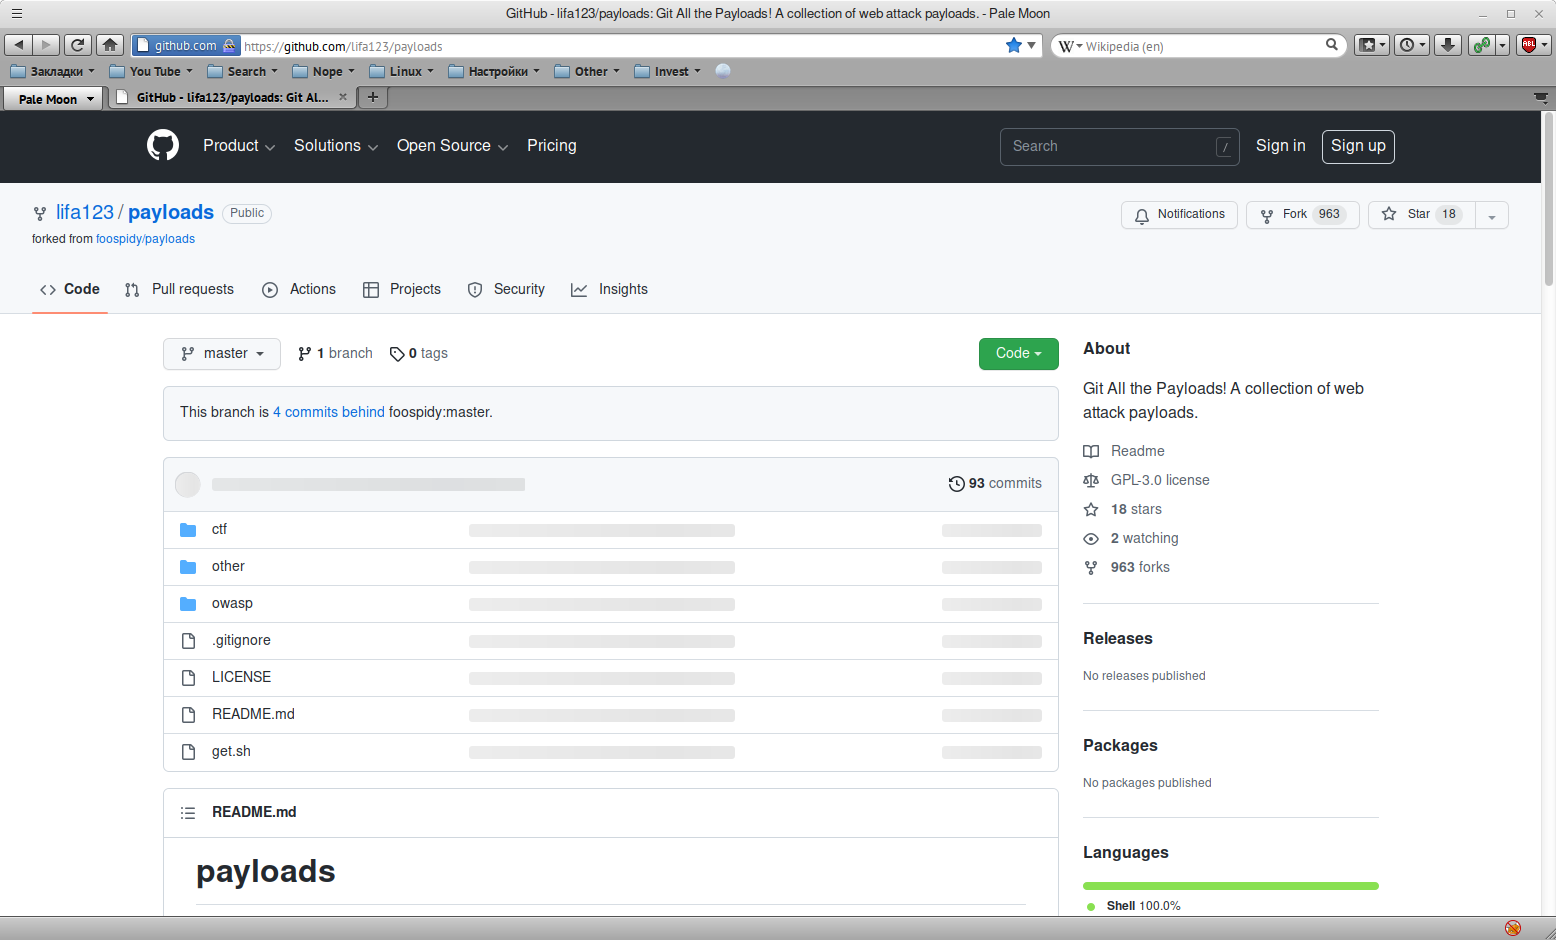Click the site identity lock badge
The height and width of the screenshot is (940, 1556).
tap(186, 45)
